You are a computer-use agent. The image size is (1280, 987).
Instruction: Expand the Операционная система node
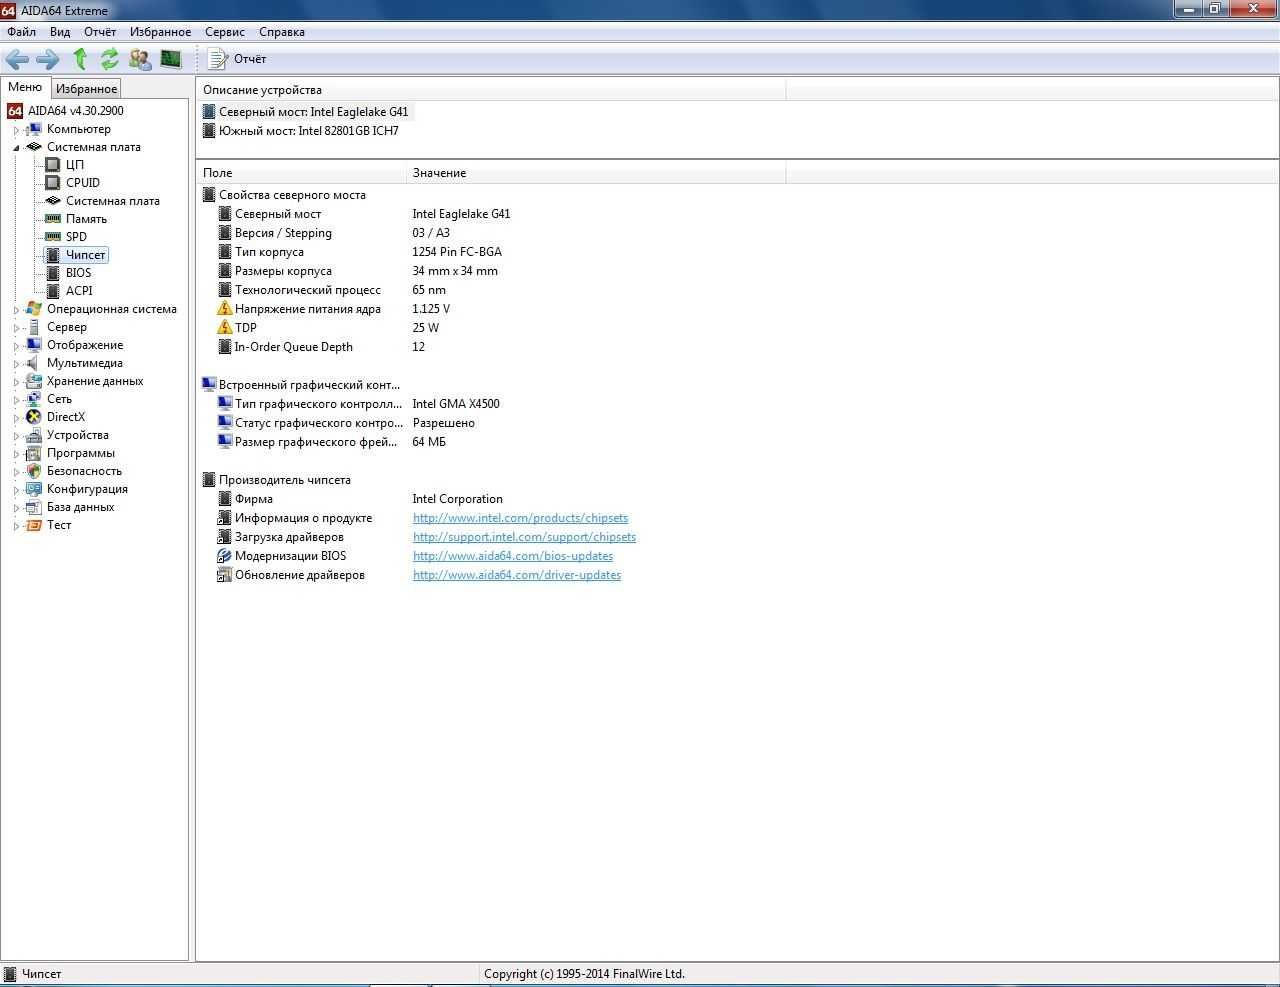(x=16, y=310)
